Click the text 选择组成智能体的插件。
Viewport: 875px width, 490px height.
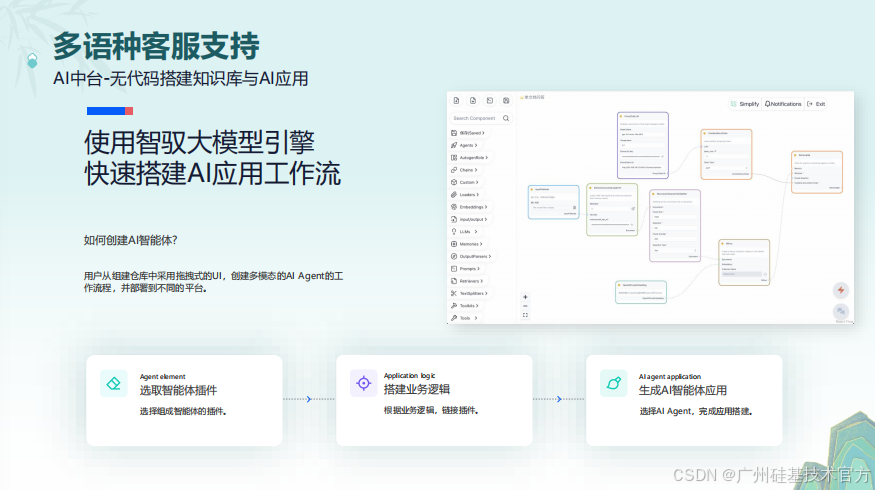(183, 411)
